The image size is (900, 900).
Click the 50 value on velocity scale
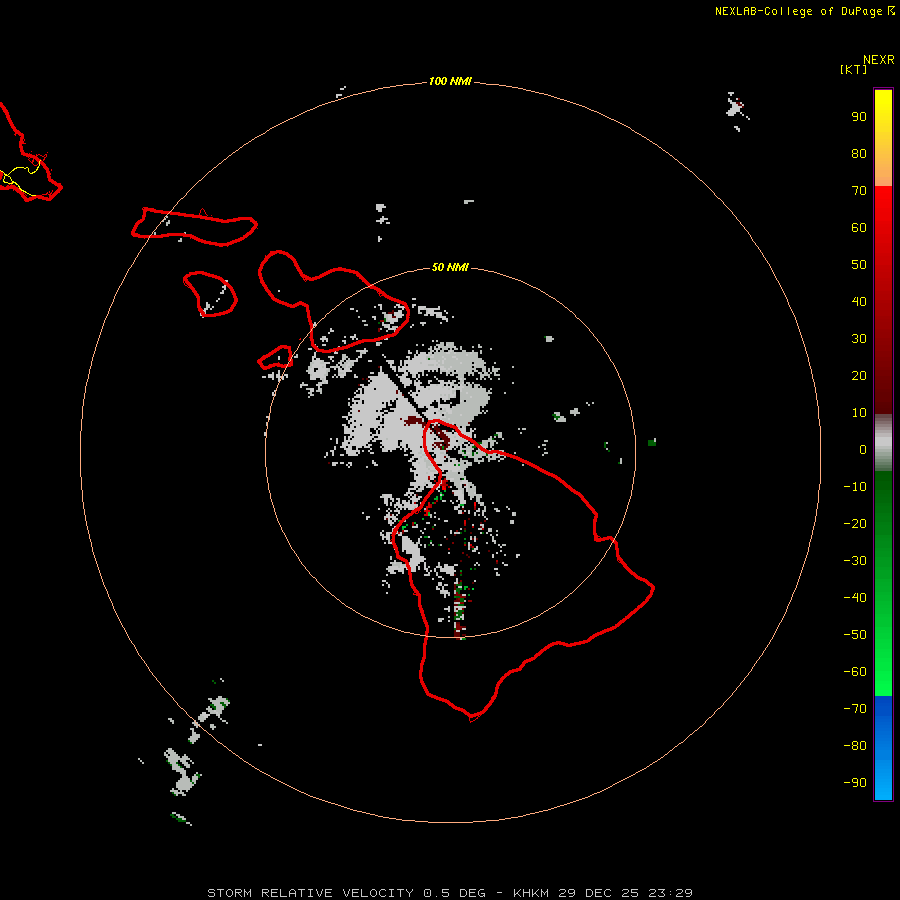[x=859, y=265]
